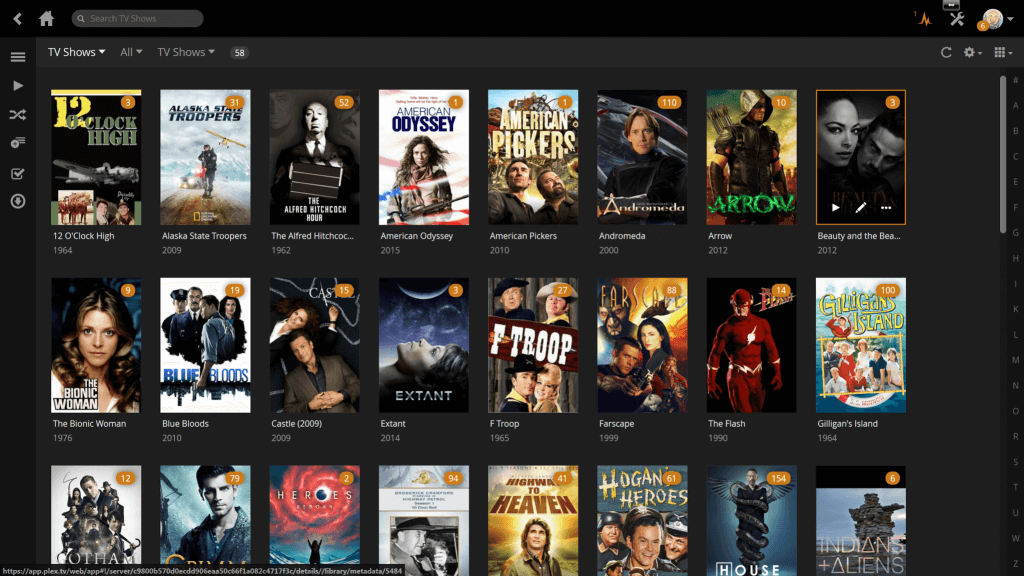The image size is (1024, 576).
Task: Click the American Pickers title link
Action: coord(523,236)
